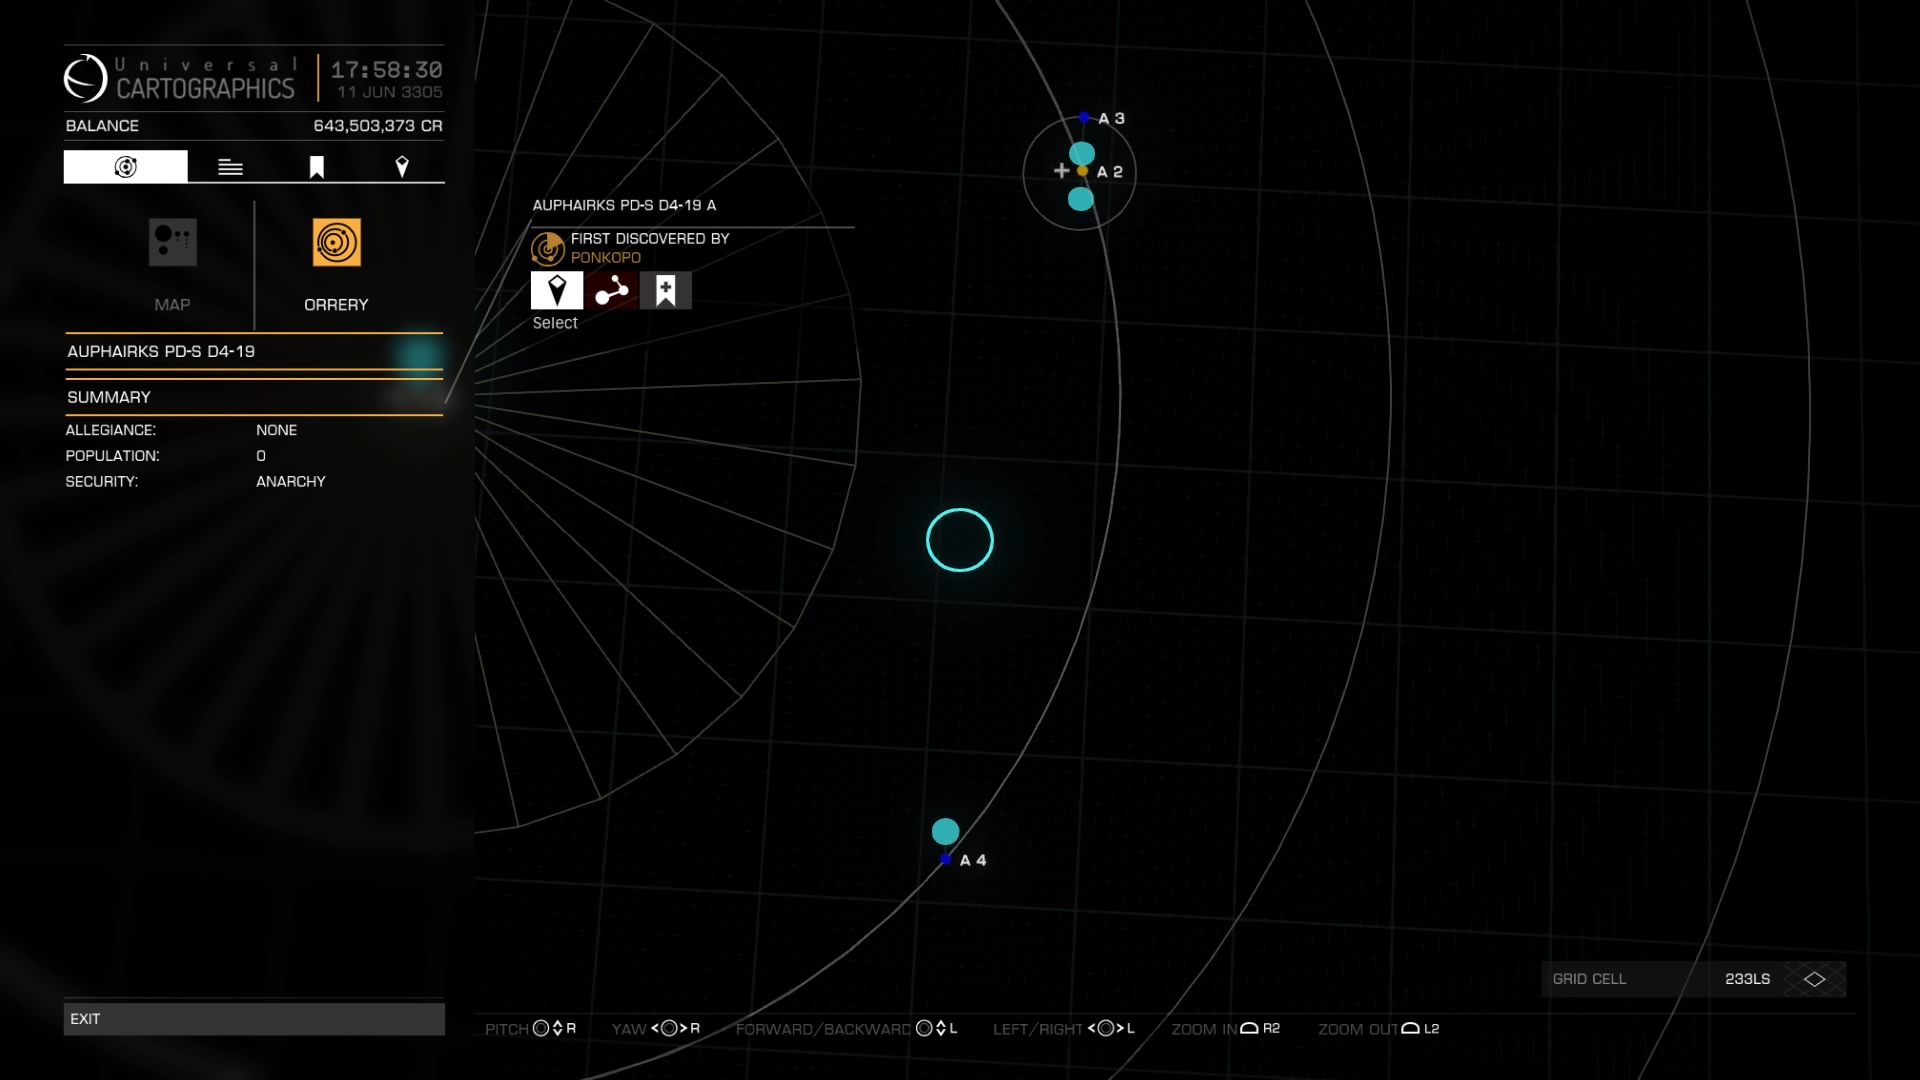Select the teal planet above A 2
The width and height of the screenshot is (1920, 1080).
[1082, 154]
